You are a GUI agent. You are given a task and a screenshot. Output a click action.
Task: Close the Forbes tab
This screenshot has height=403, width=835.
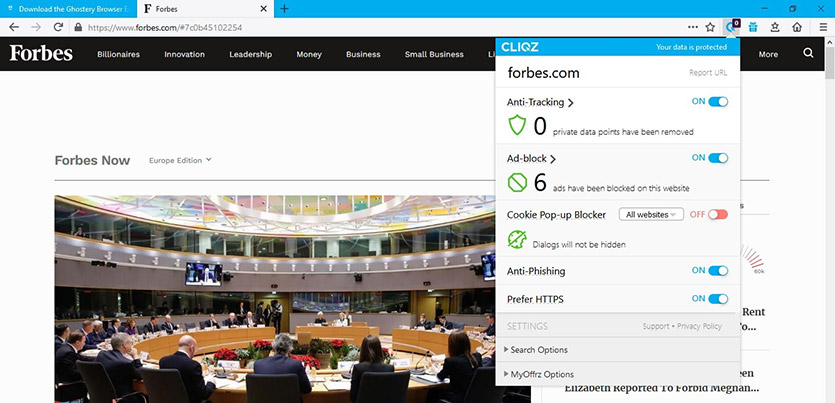point(264,9)
